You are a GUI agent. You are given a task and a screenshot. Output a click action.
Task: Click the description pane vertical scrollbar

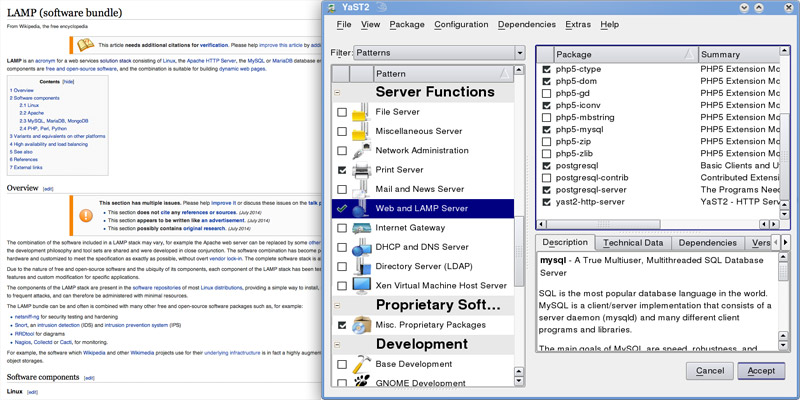point(784,269)
